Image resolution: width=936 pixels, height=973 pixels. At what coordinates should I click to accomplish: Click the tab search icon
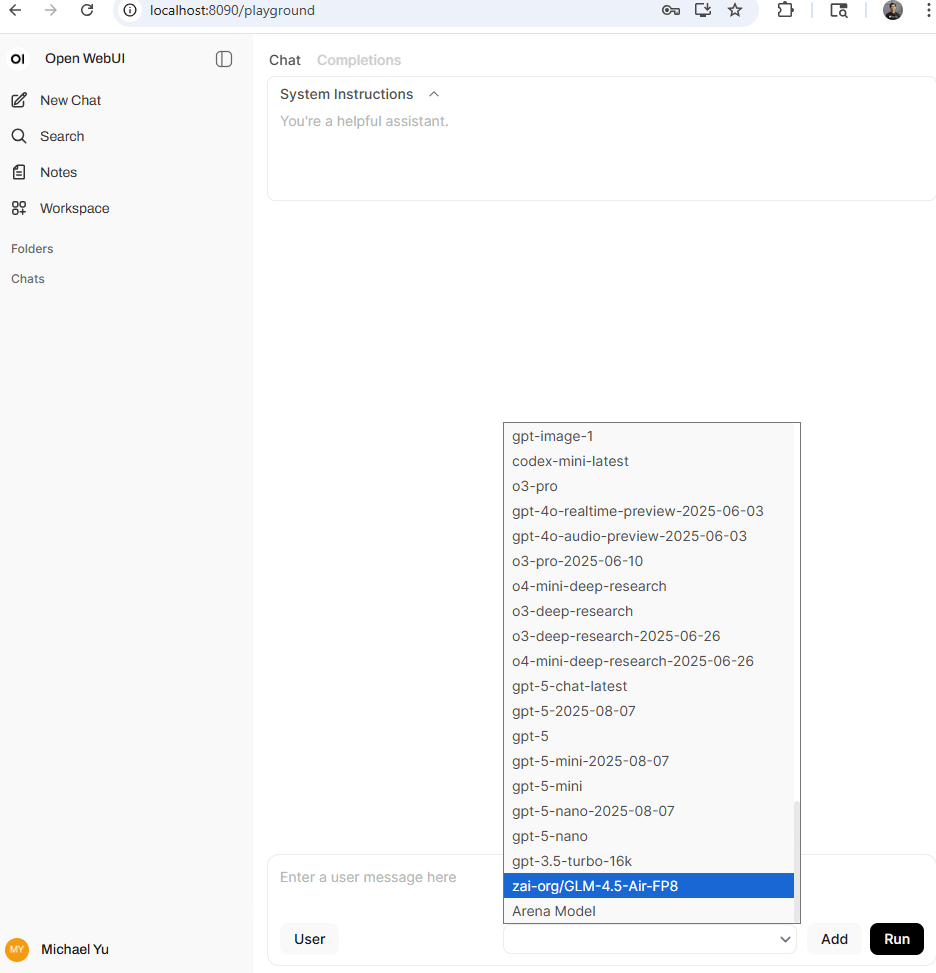(839, 11)
